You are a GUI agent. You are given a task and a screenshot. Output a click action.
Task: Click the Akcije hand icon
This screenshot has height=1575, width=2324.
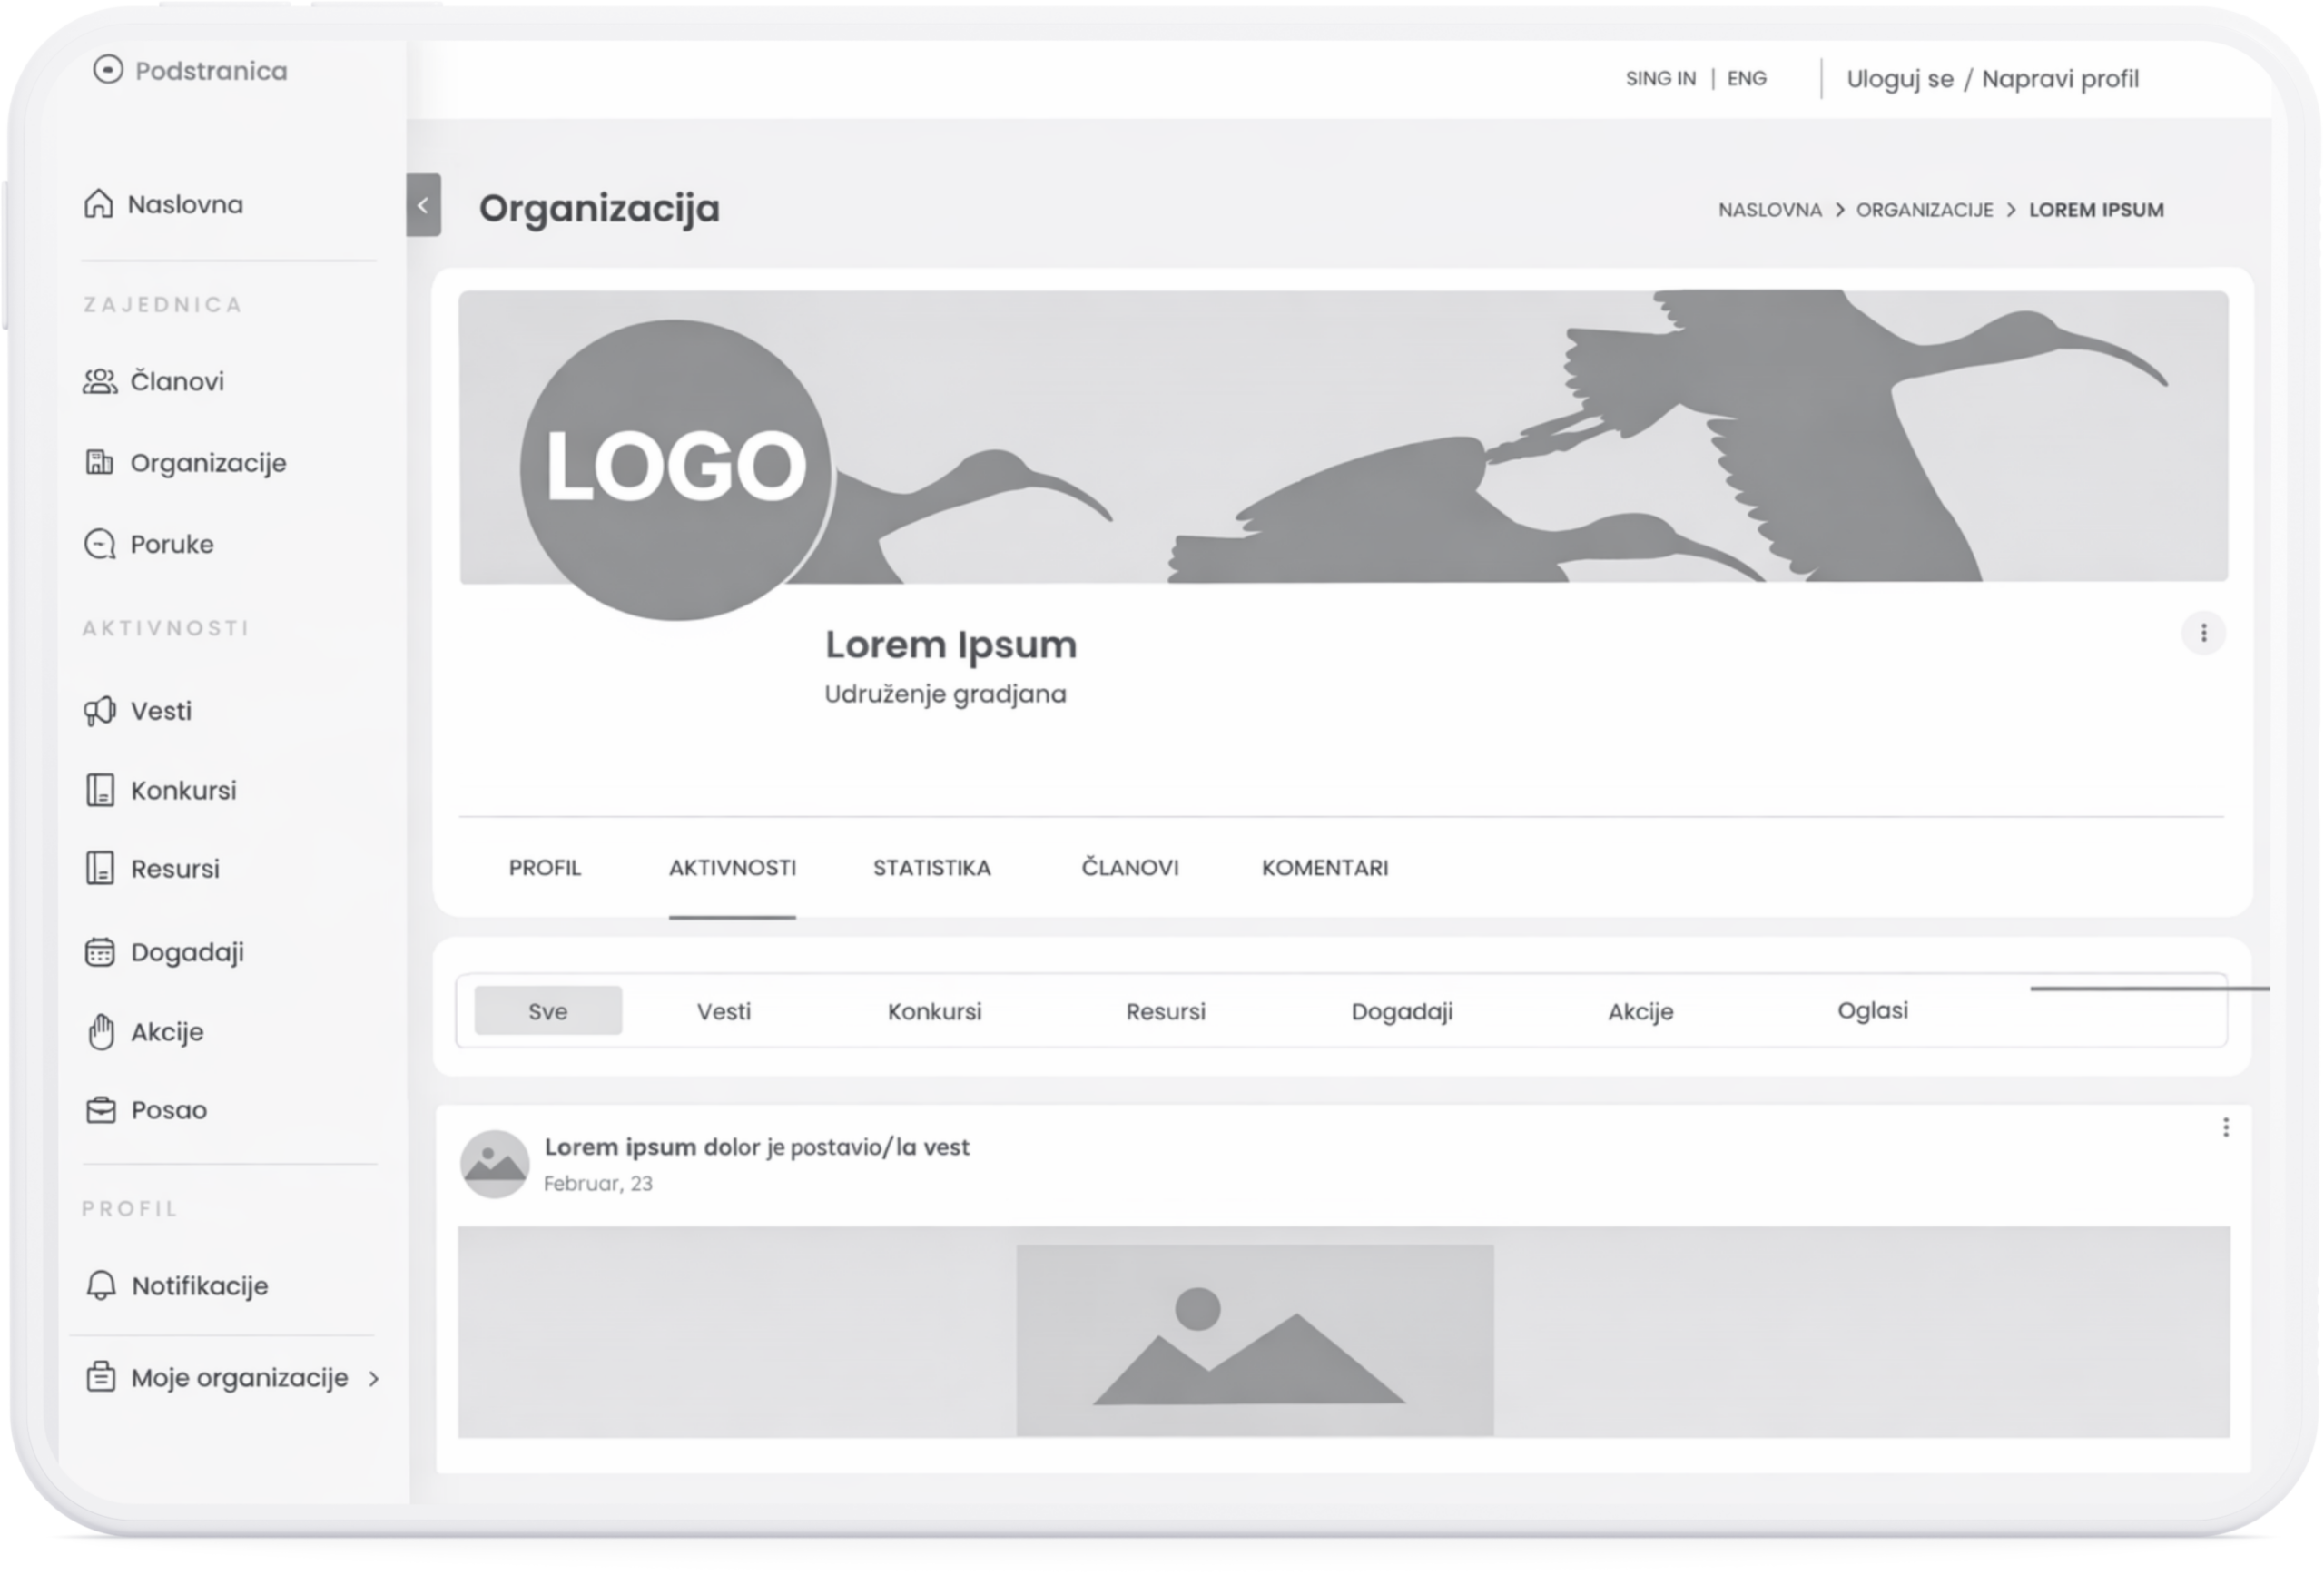coord(100,1031)
